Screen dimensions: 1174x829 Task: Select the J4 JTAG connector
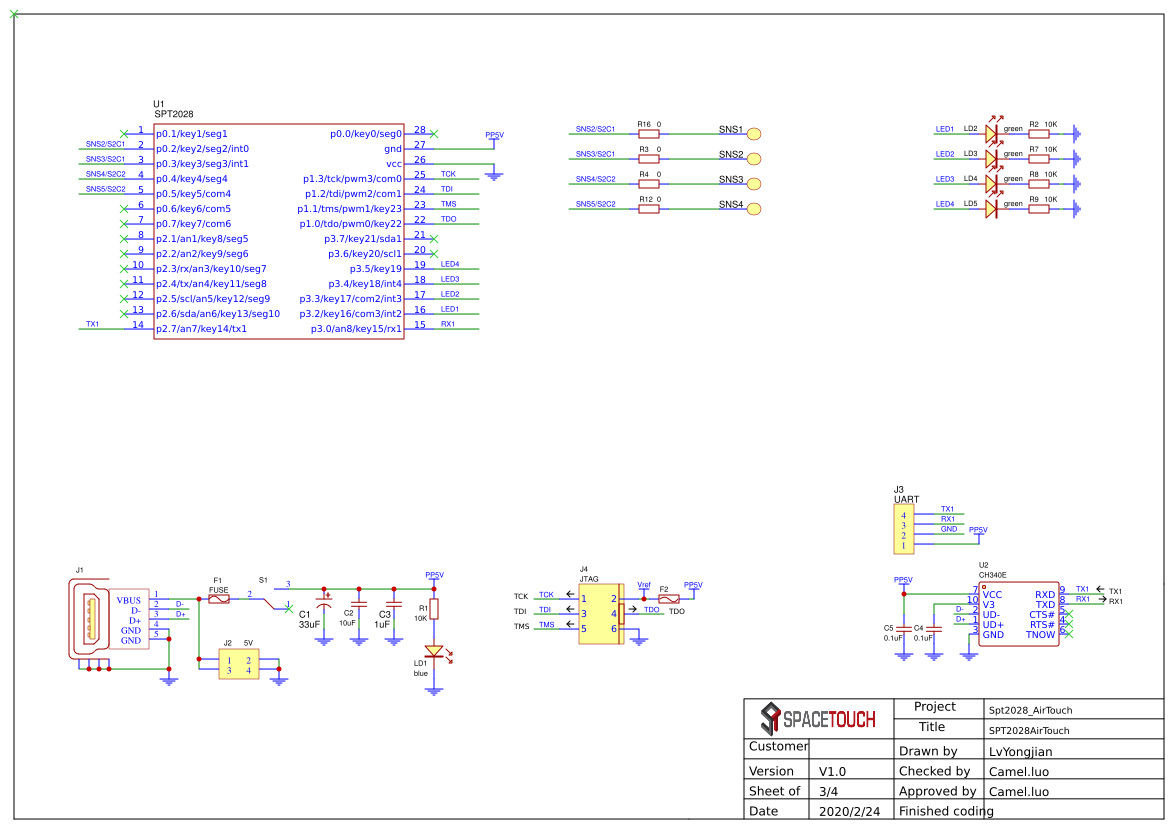click(600, 613)
